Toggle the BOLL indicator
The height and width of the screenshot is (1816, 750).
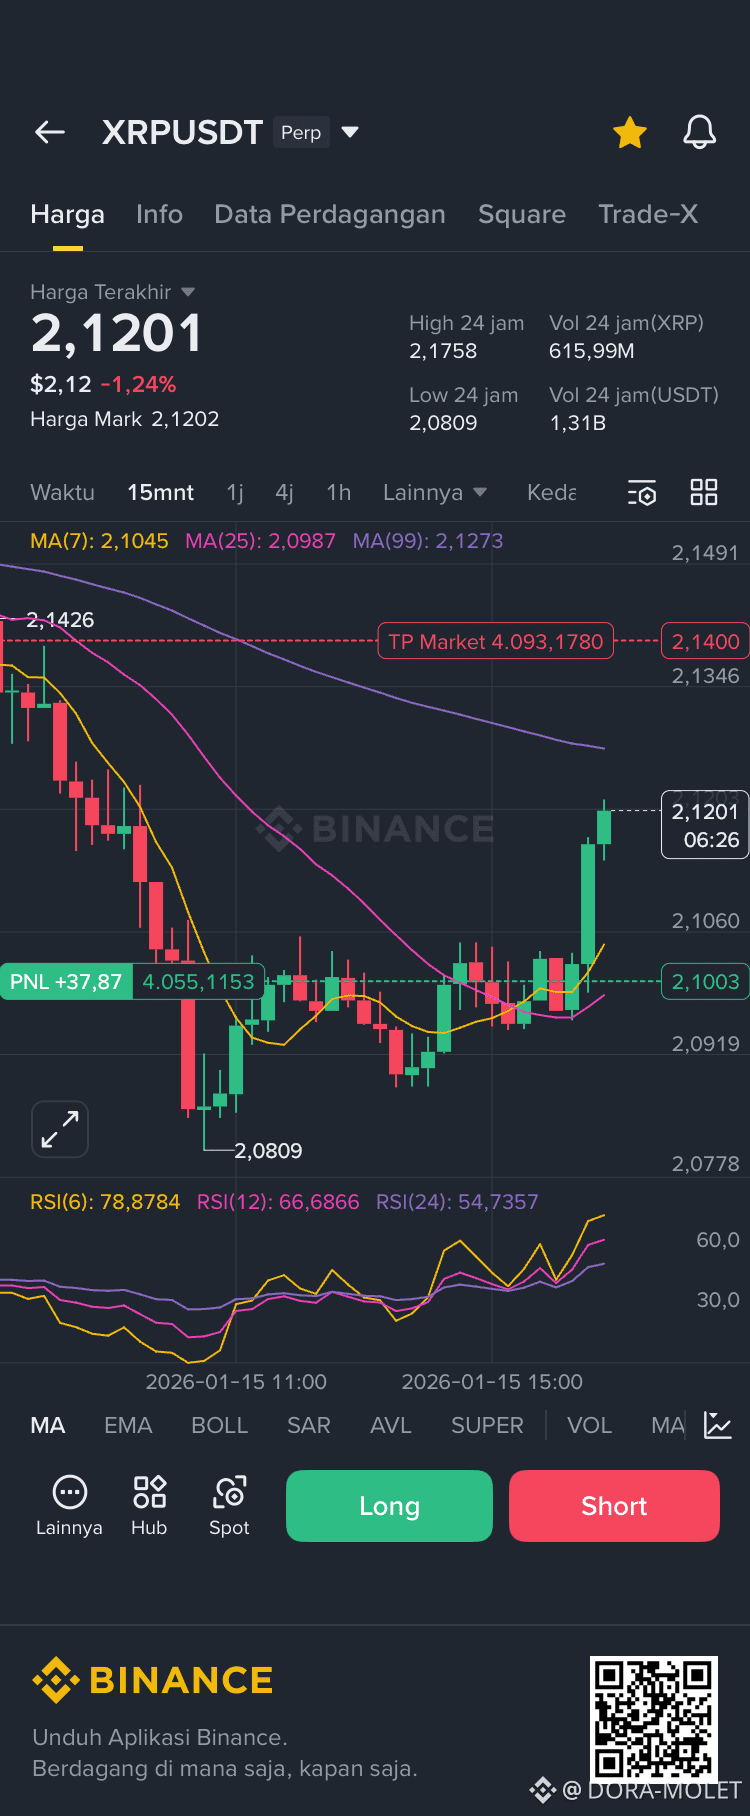click(219, 1425)
